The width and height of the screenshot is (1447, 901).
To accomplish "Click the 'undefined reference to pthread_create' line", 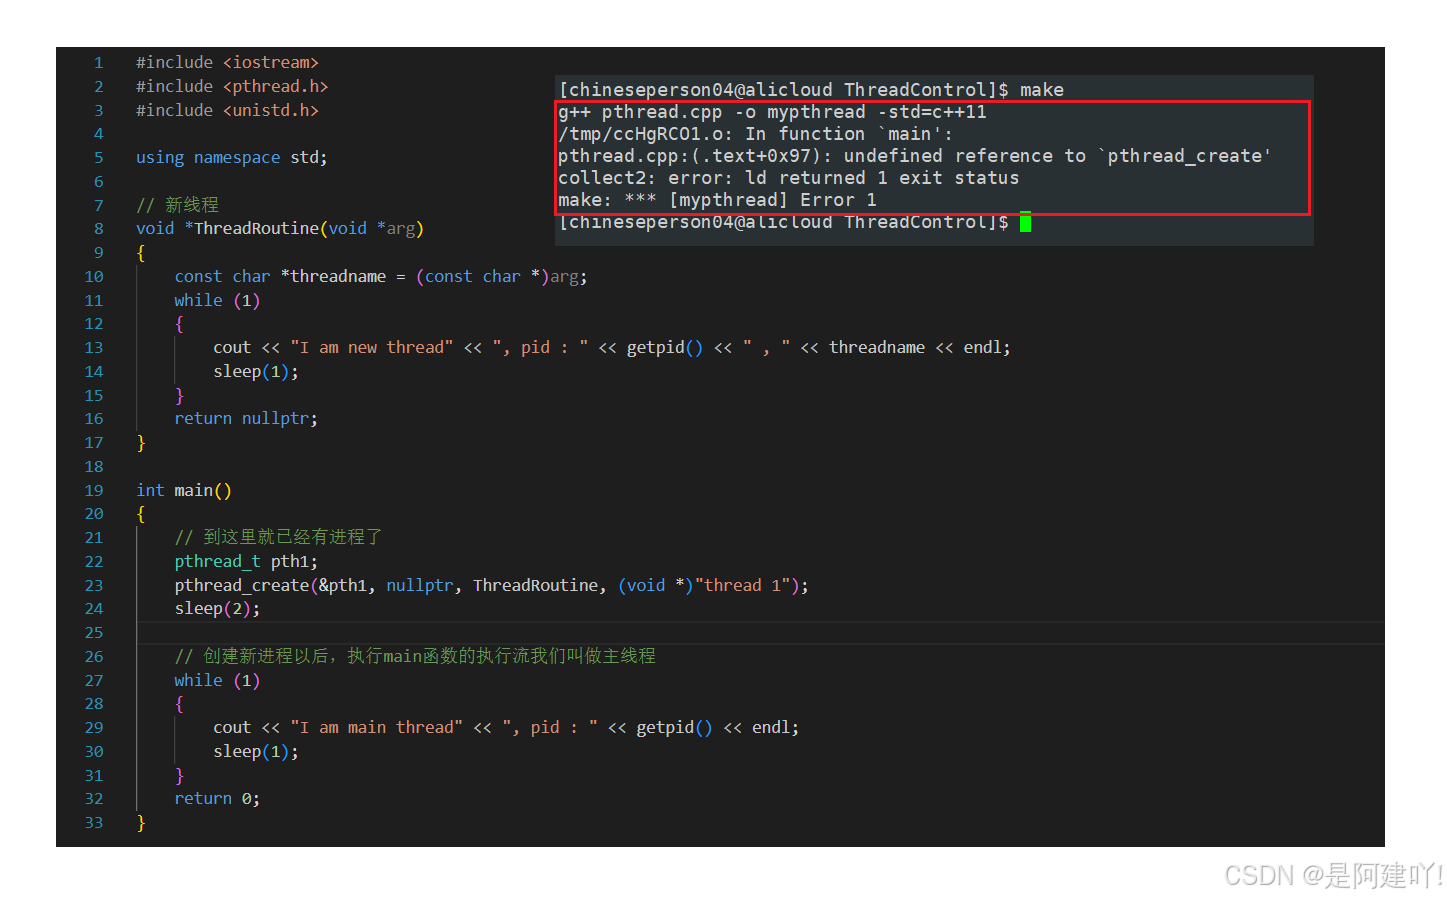I will click(915, 156).
